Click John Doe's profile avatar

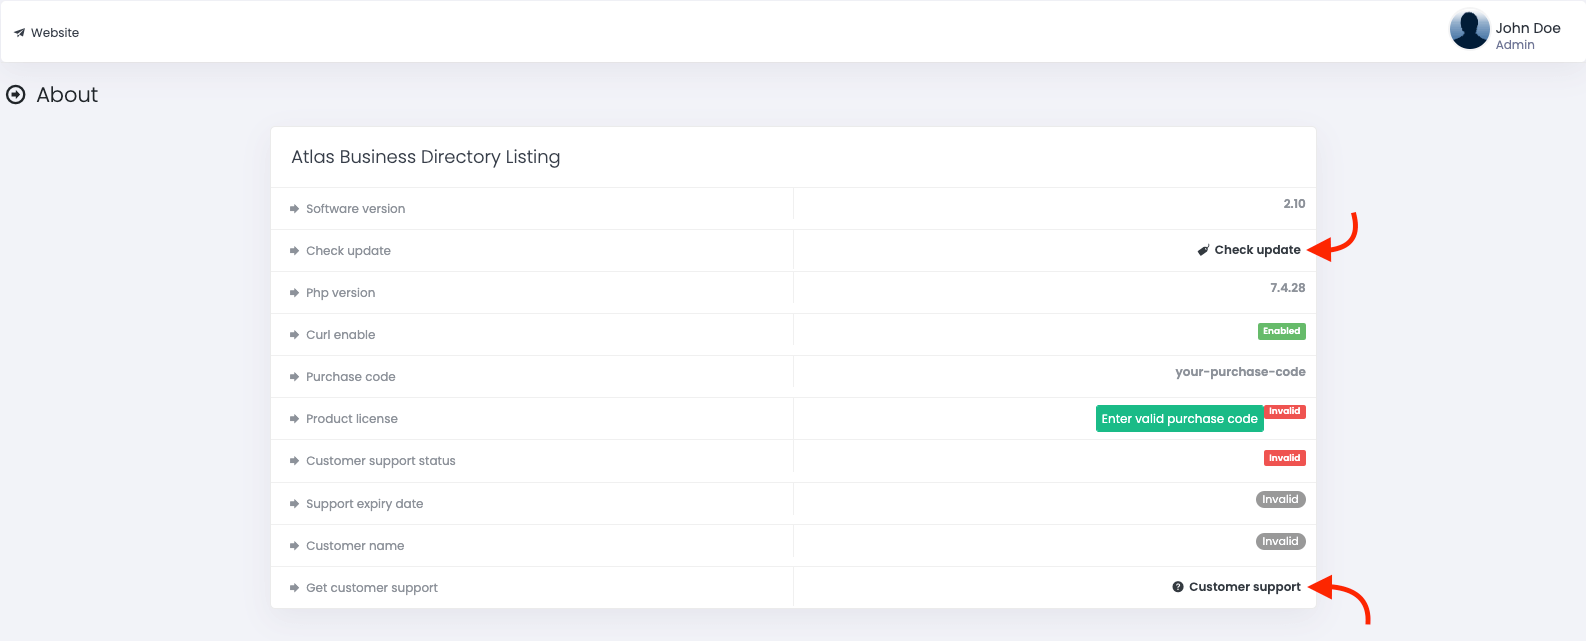[1469, 30]
